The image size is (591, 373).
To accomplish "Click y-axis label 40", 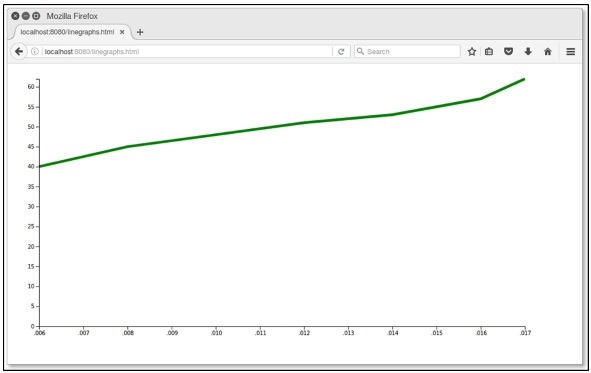I will point(31,167).
